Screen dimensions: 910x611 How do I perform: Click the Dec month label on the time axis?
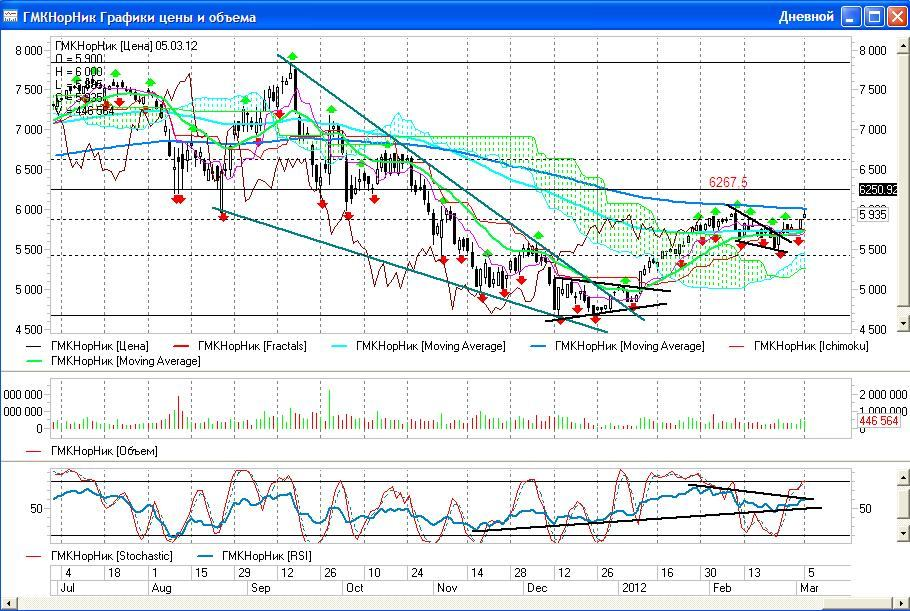coord(537,588)
